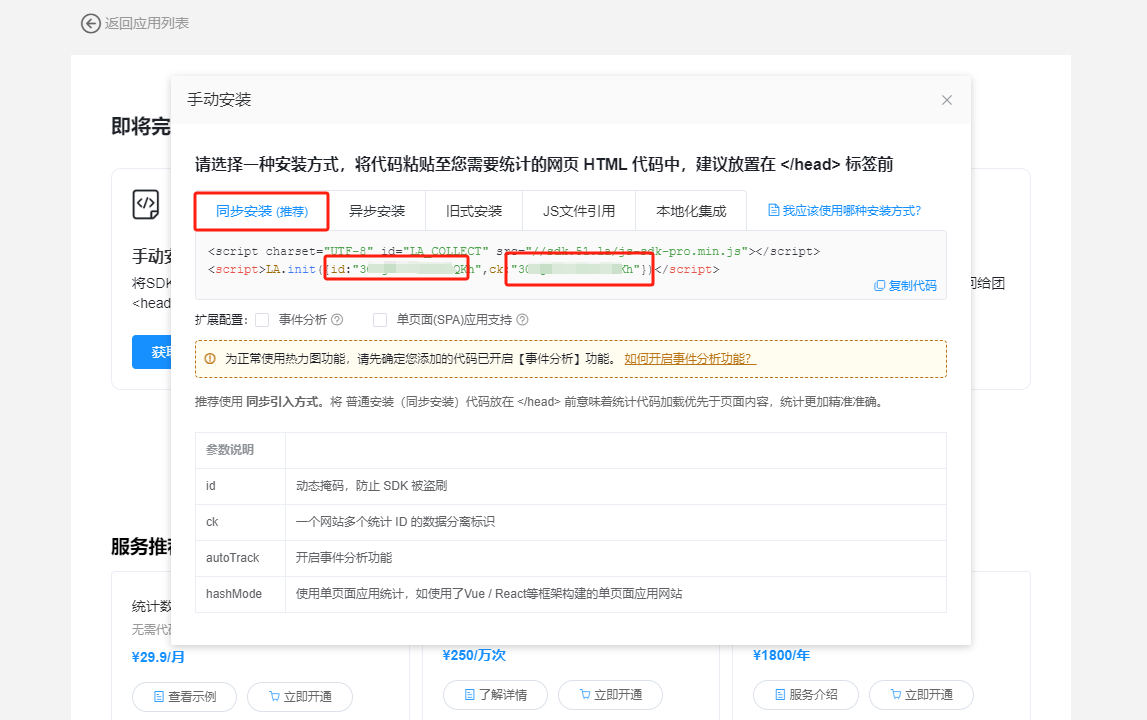This screenshot has height=720, width=1147.
Task: Select the 同步安装 (推荐) tab
Action: (262, 211)
